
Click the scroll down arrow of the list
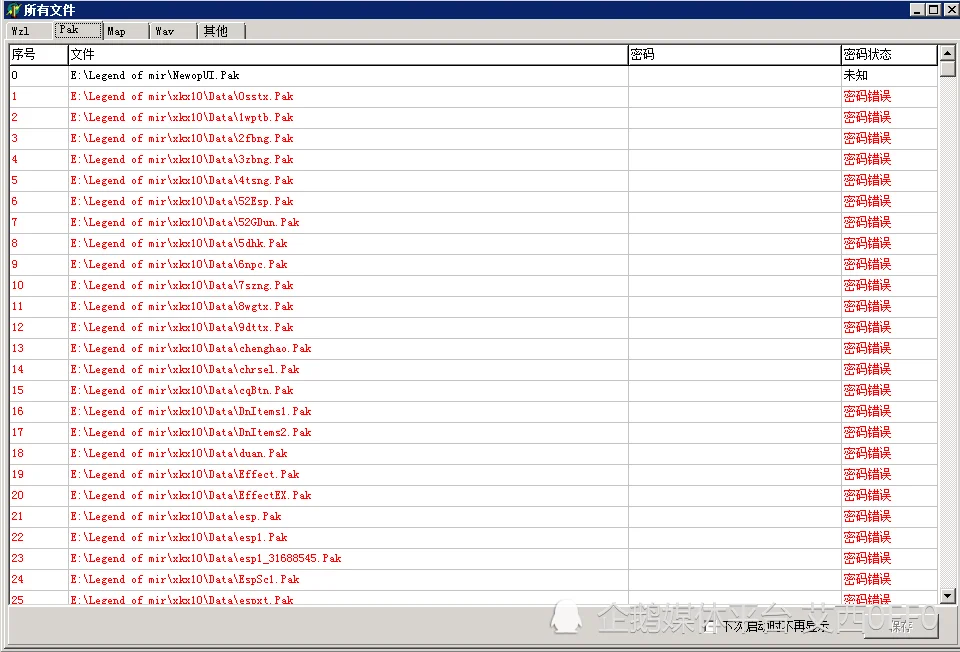click(x=947, y=596)
